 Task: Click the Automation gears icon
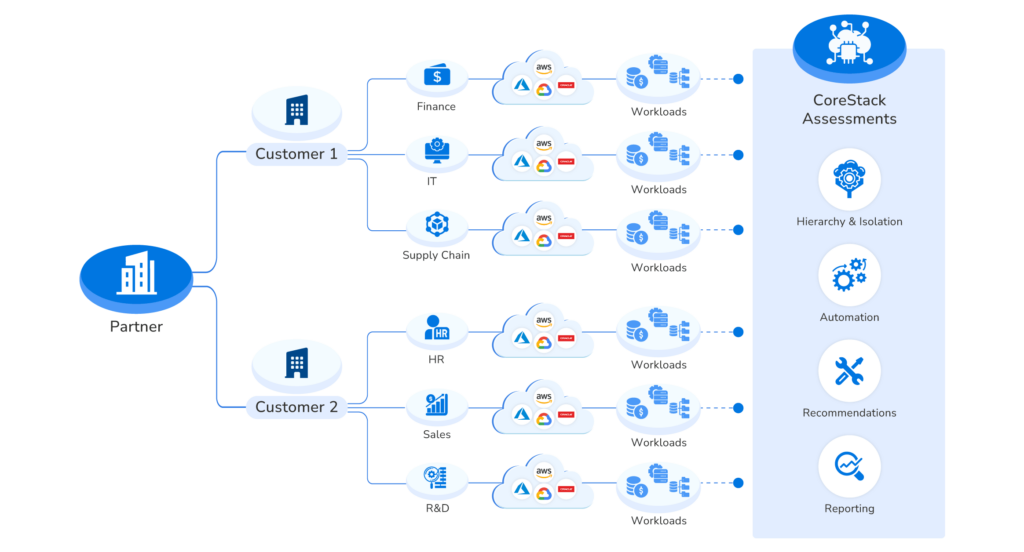click(849, 276)
